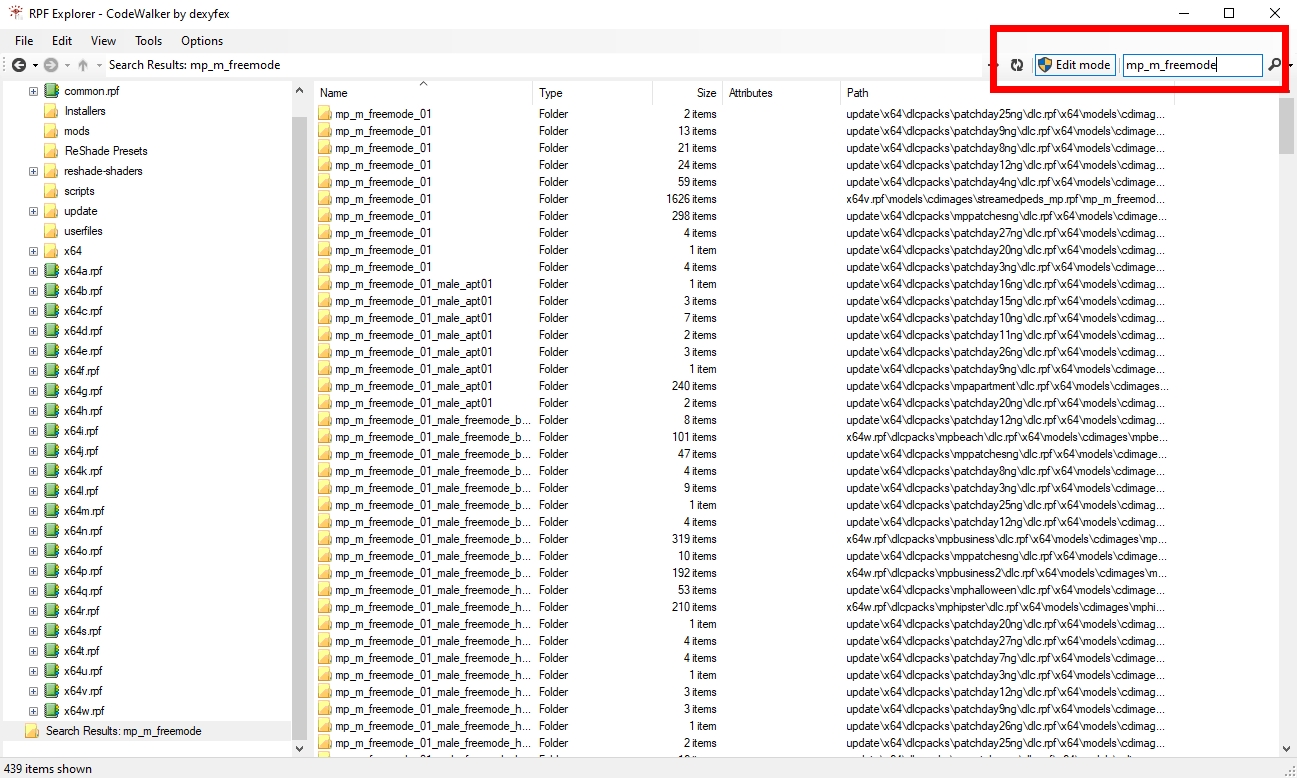Open the Options menu
1297x778 pixels.
pyautogui.click(x=202, y=41)
